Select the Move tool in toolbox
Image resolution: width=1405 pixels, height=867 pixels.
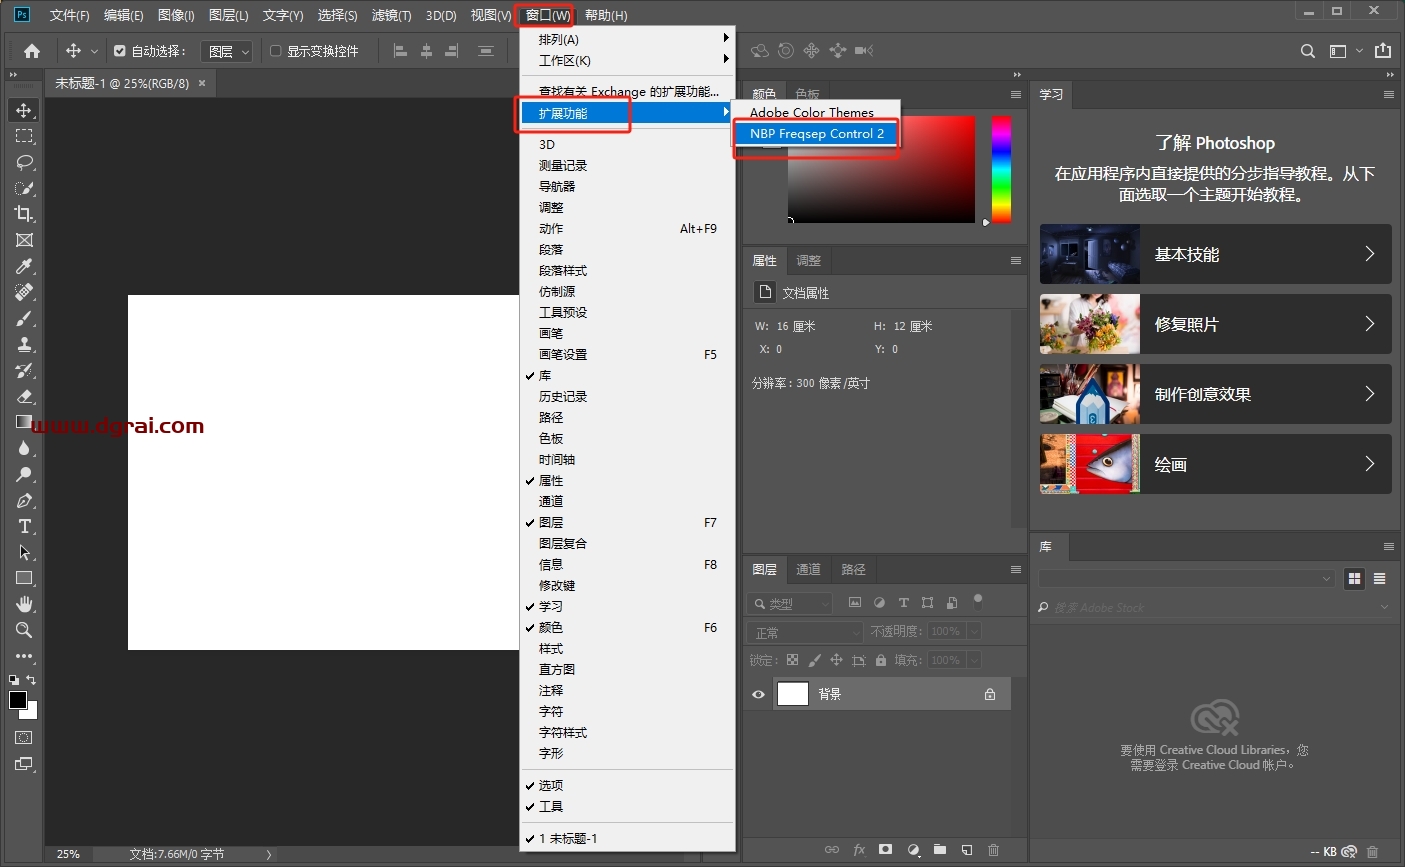24,110
